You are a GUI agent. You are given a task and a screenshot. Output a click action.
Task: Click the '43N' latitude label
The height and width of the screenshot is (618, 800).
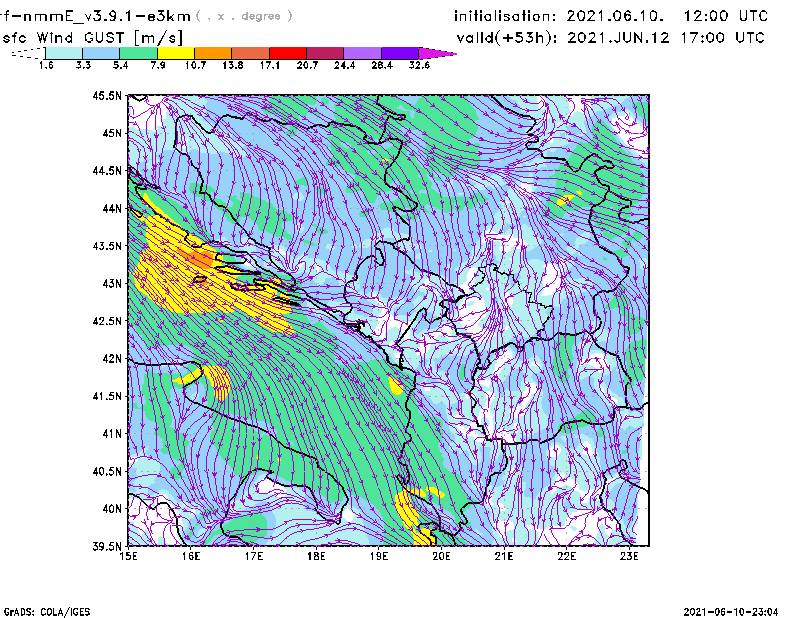[x=112, y=284]
